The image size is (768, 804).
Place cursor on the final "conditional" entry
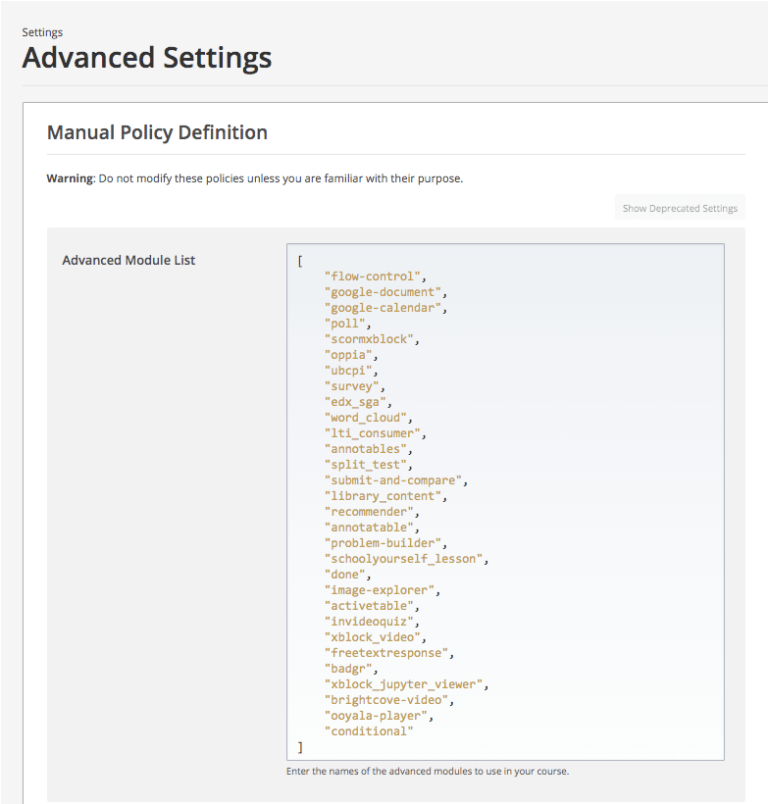(x=369, y=731)
